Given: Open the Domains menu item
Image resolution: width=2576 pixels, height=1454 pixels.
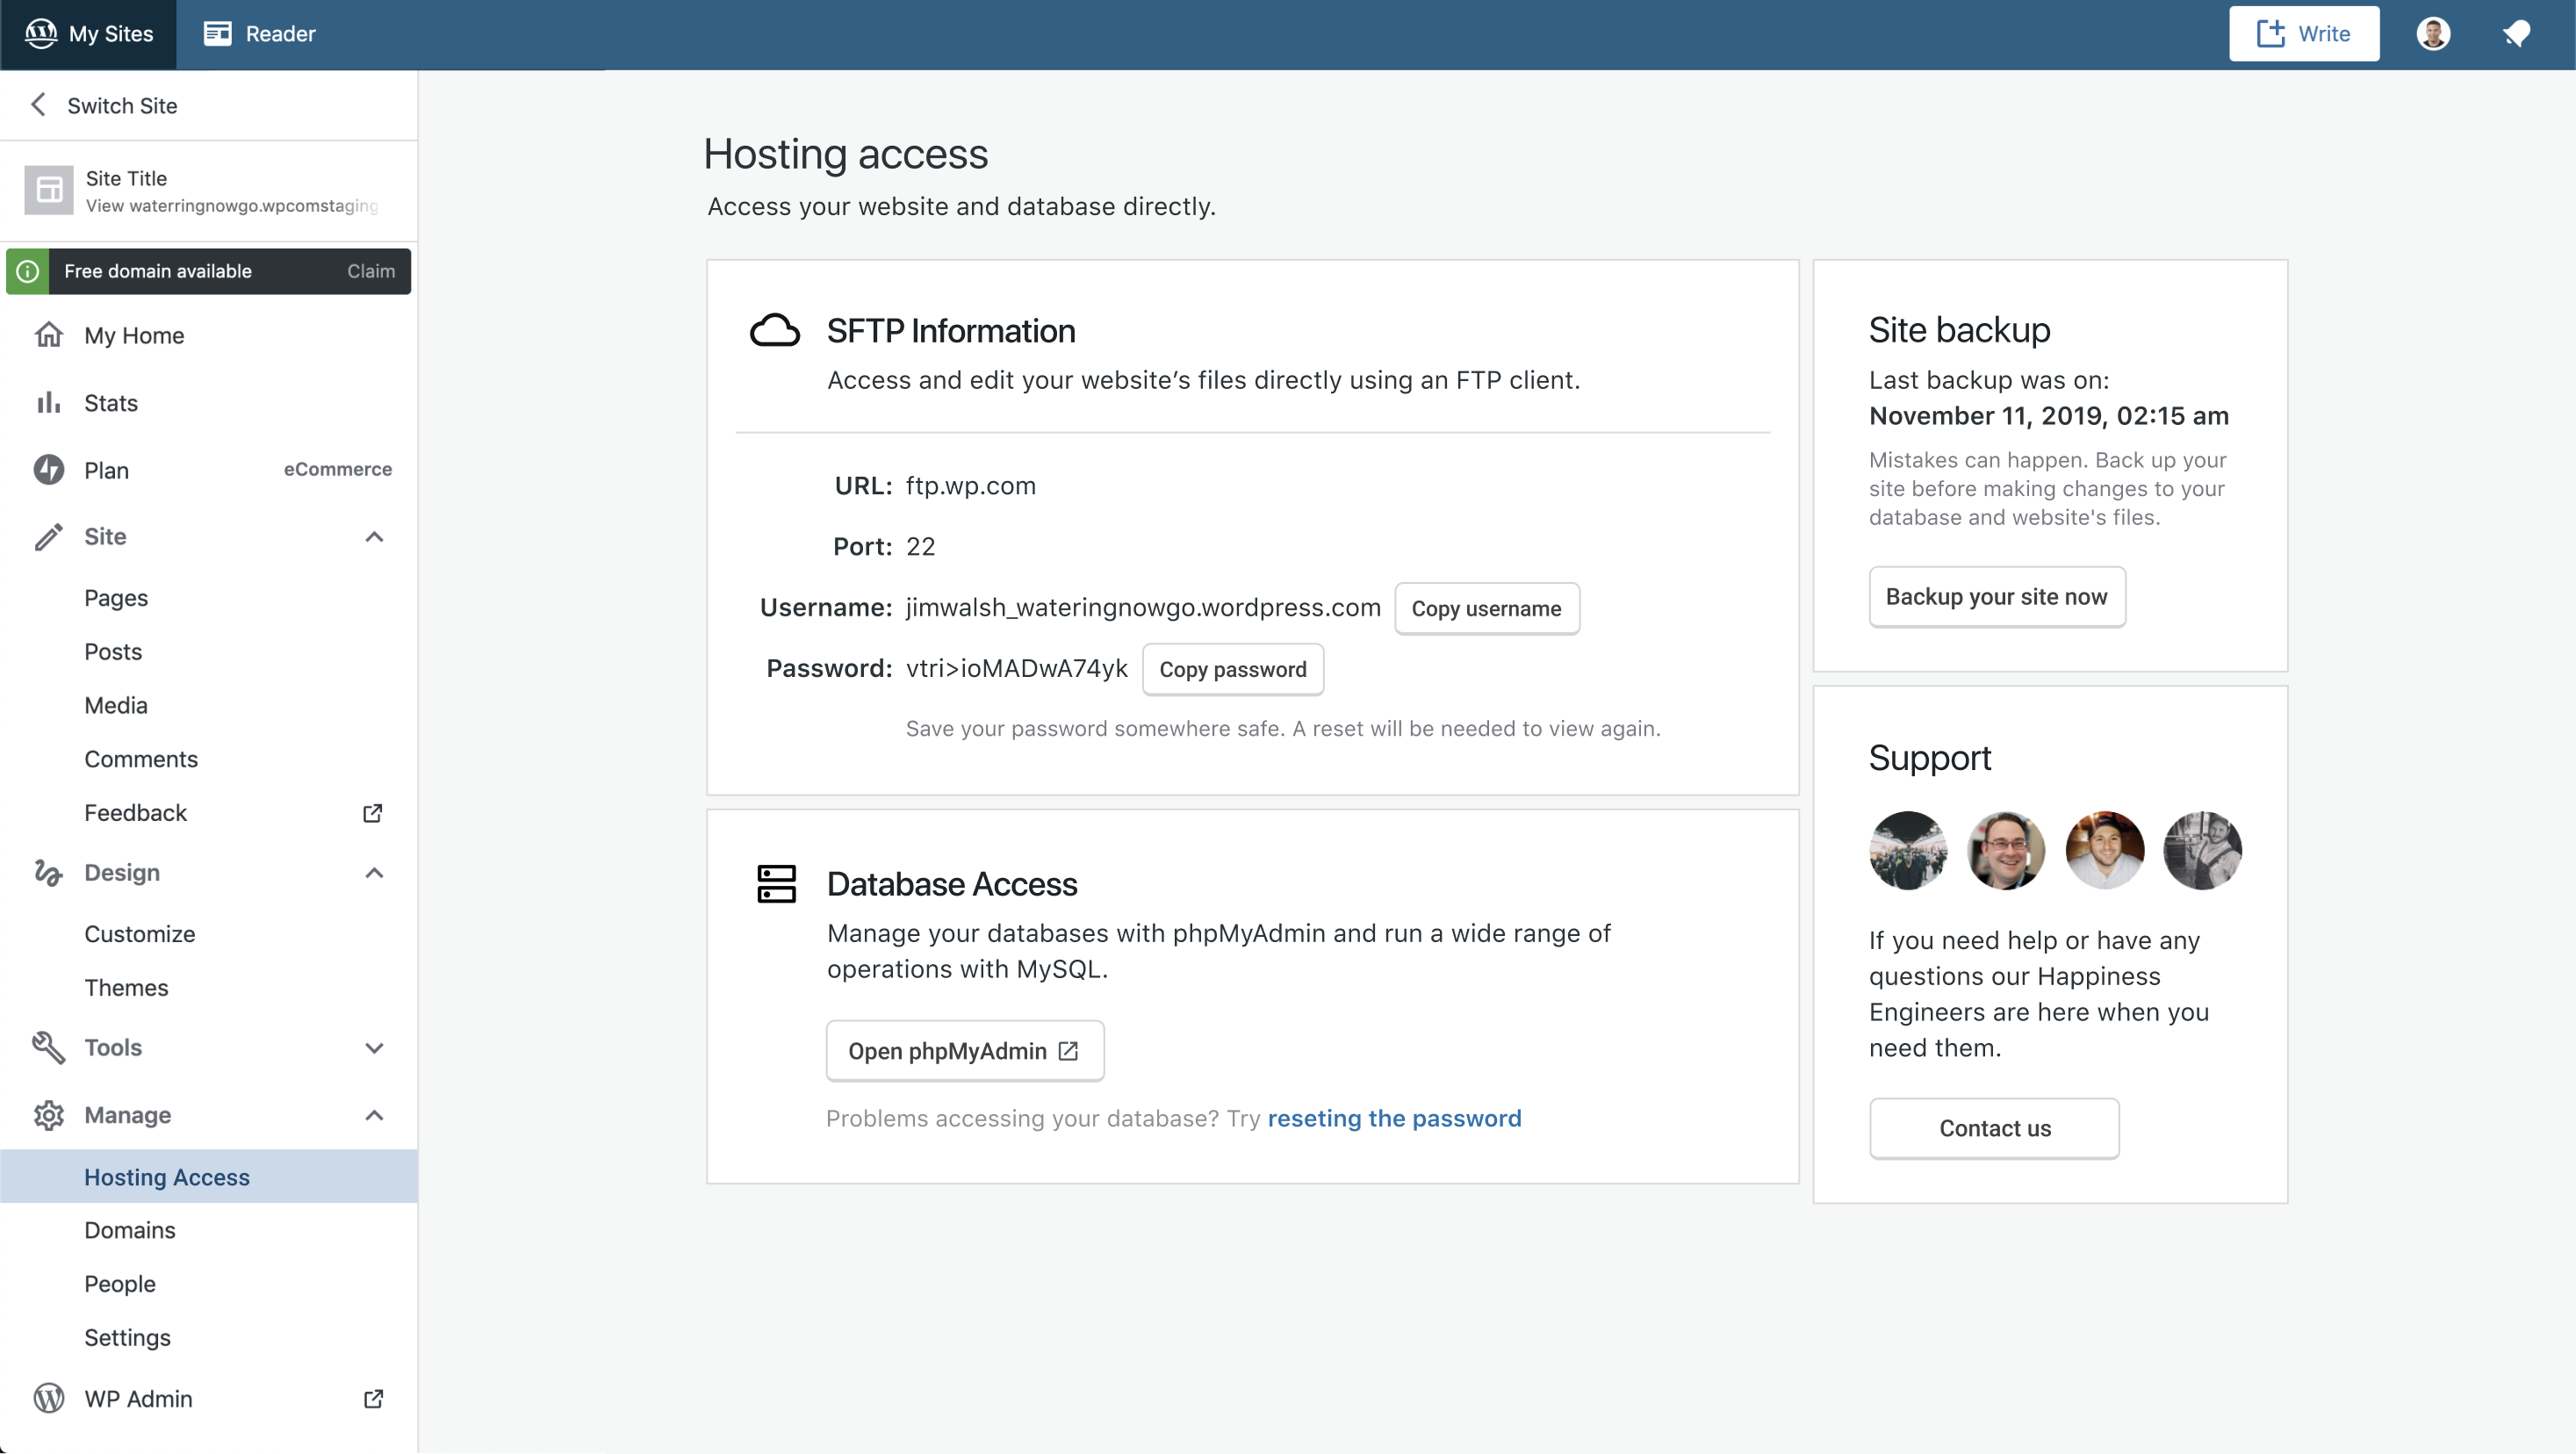Looking at the screenshot, I should coord(130,1230).
